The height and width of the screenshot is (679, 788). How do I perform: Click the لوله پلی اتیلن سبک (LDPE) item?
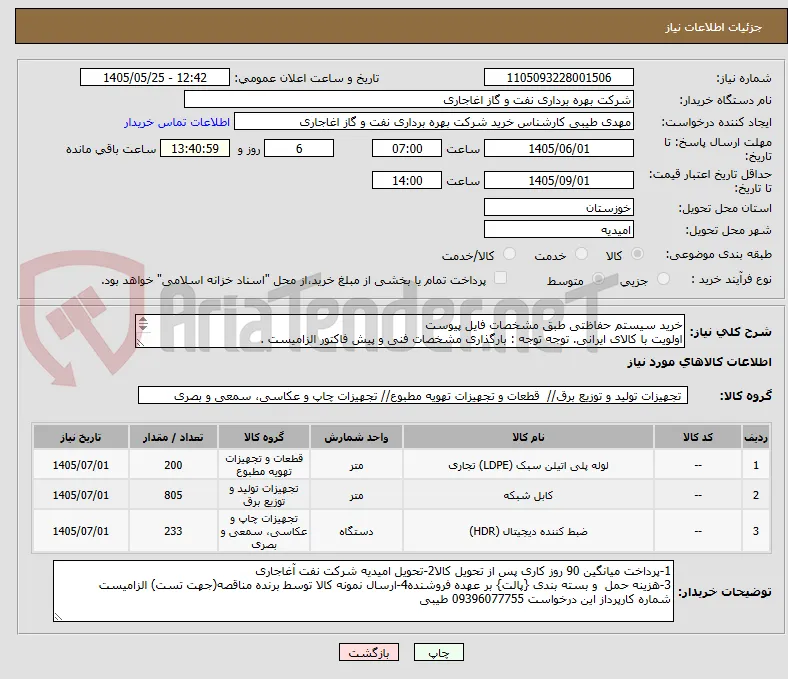click(528, 465)
